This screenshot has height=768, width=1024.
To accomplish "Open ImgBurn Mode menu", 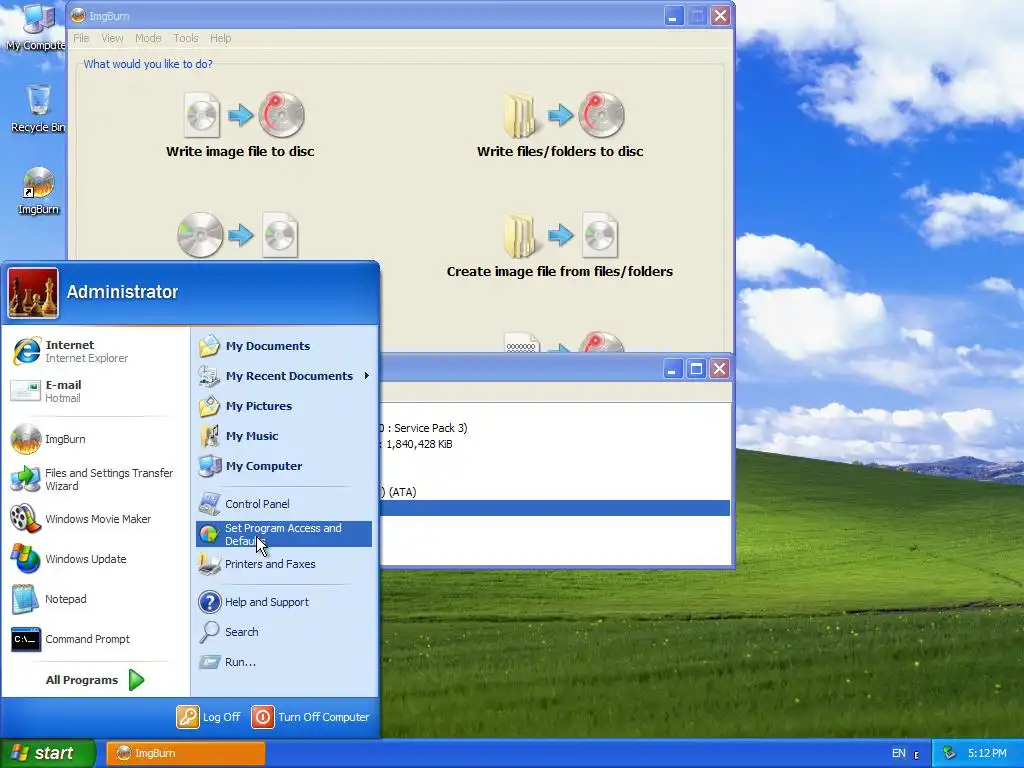I will point(148,39).
